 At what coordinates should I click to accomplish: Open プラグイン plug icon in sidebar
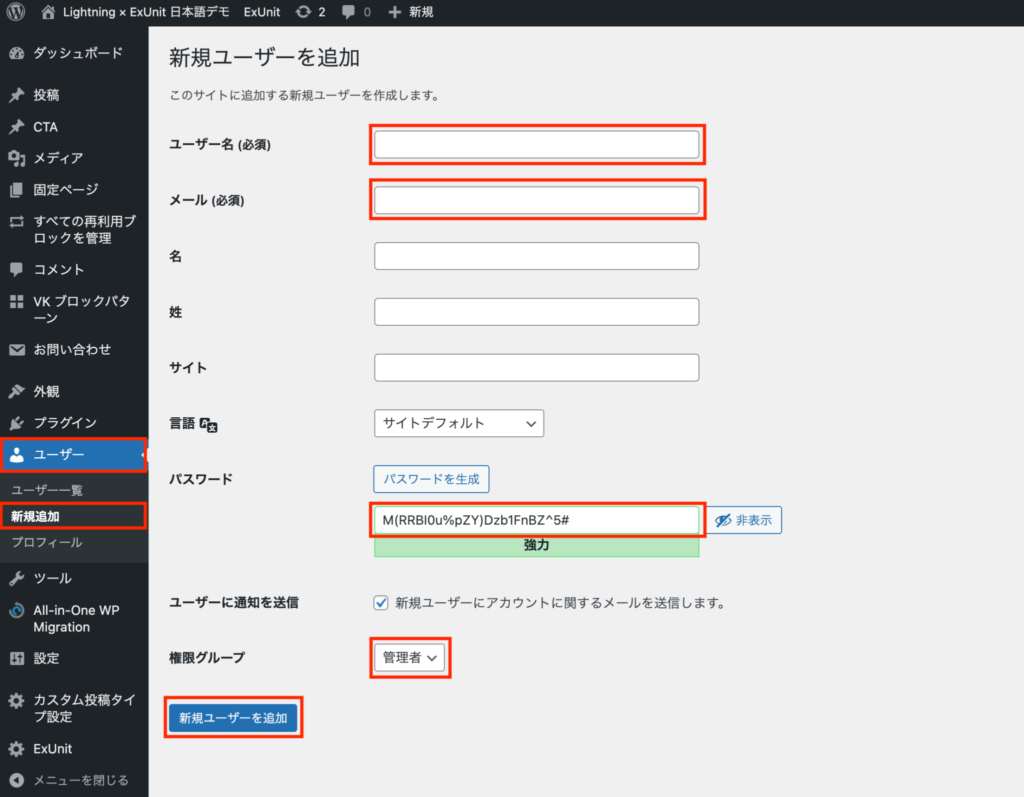[16, 423]
